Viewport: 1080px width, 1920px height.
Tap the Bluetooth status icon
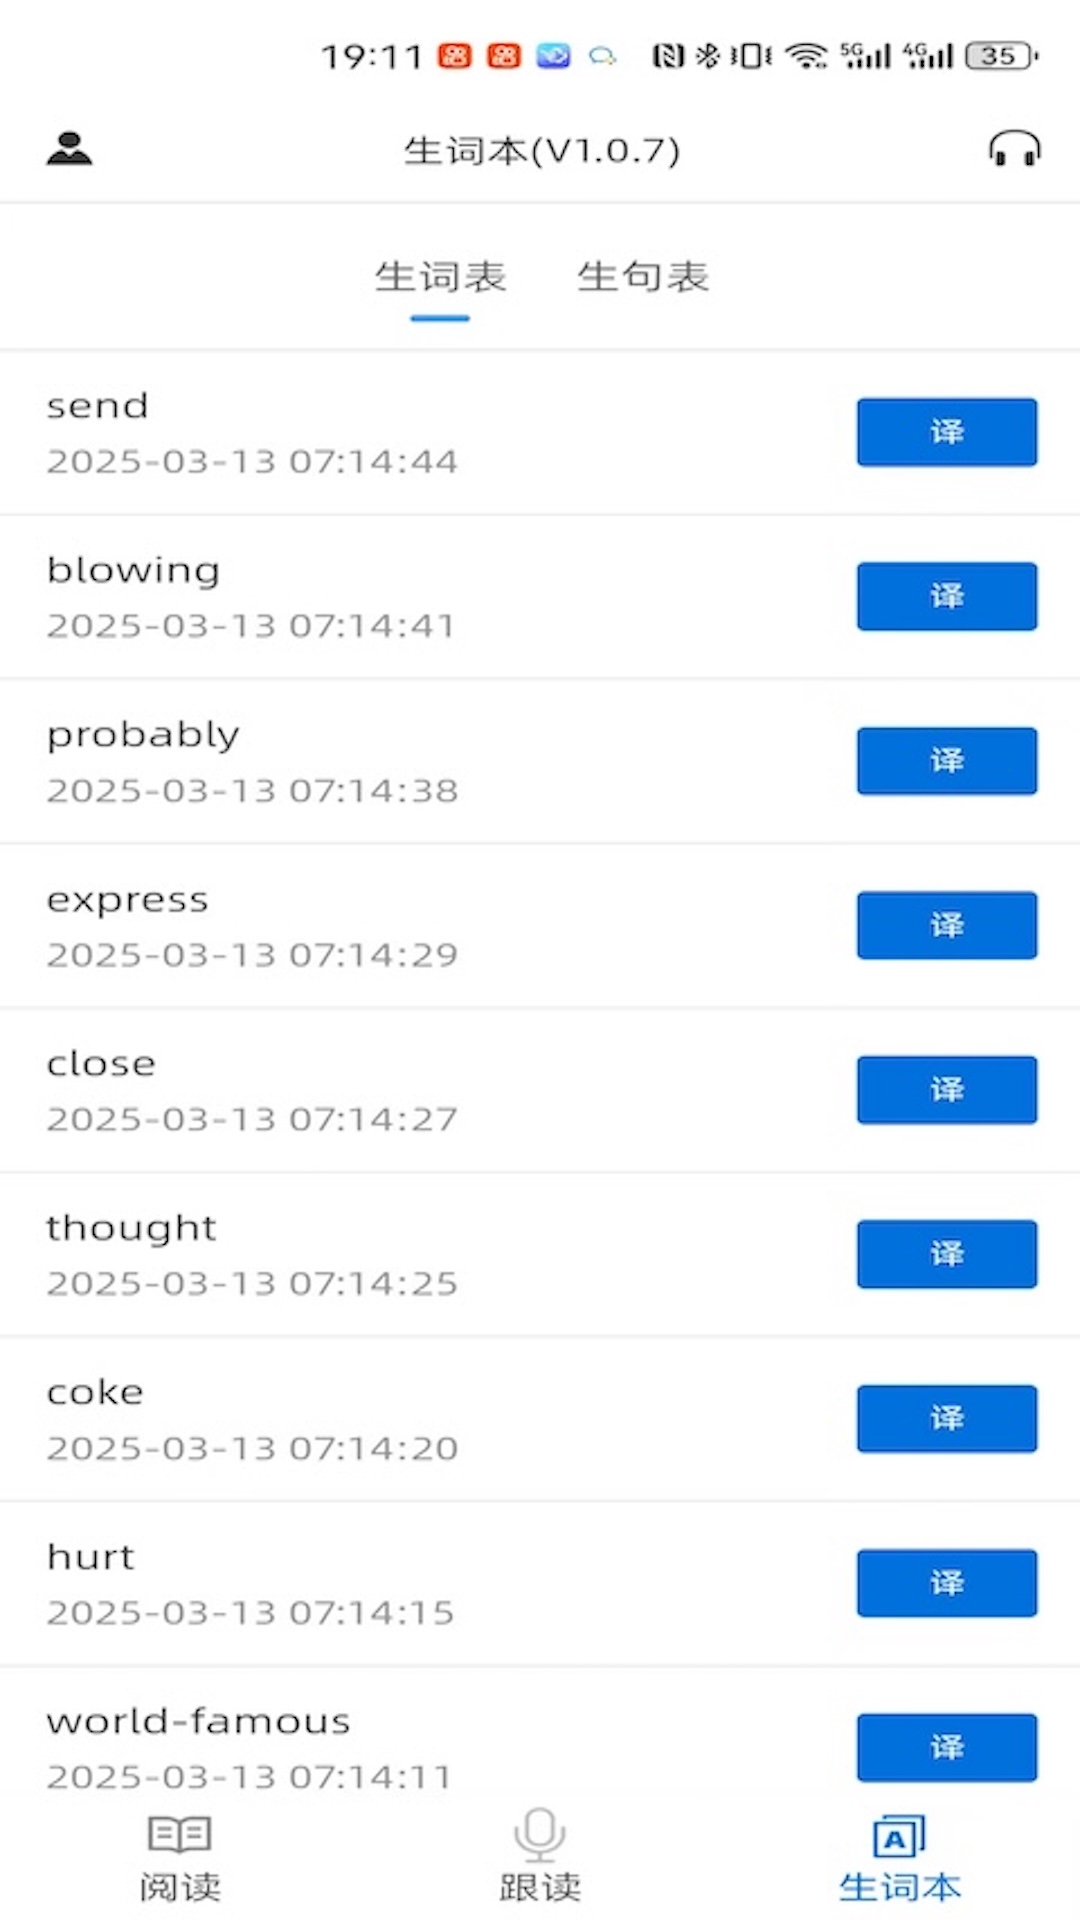pyautogui.click(x=707, y=56)
